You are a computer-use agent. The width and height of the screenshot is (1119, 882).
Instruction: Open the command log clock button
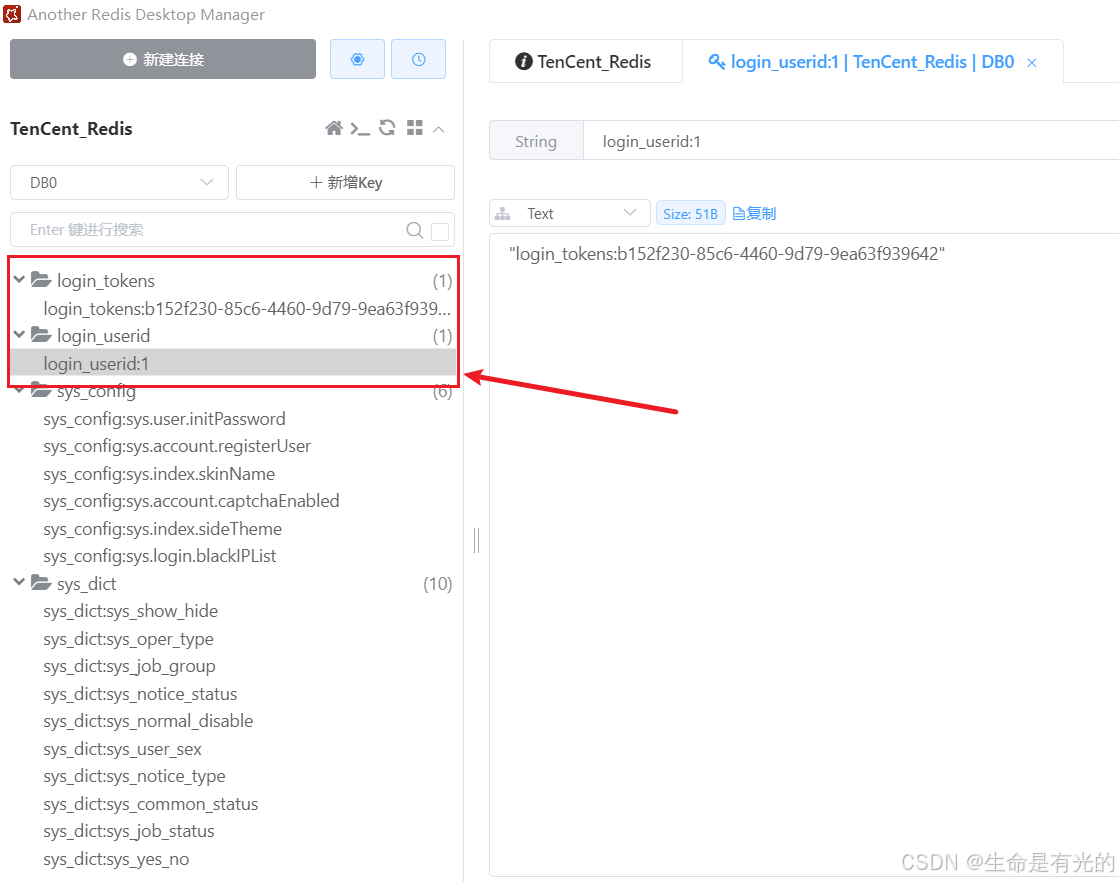coord(419,59)
